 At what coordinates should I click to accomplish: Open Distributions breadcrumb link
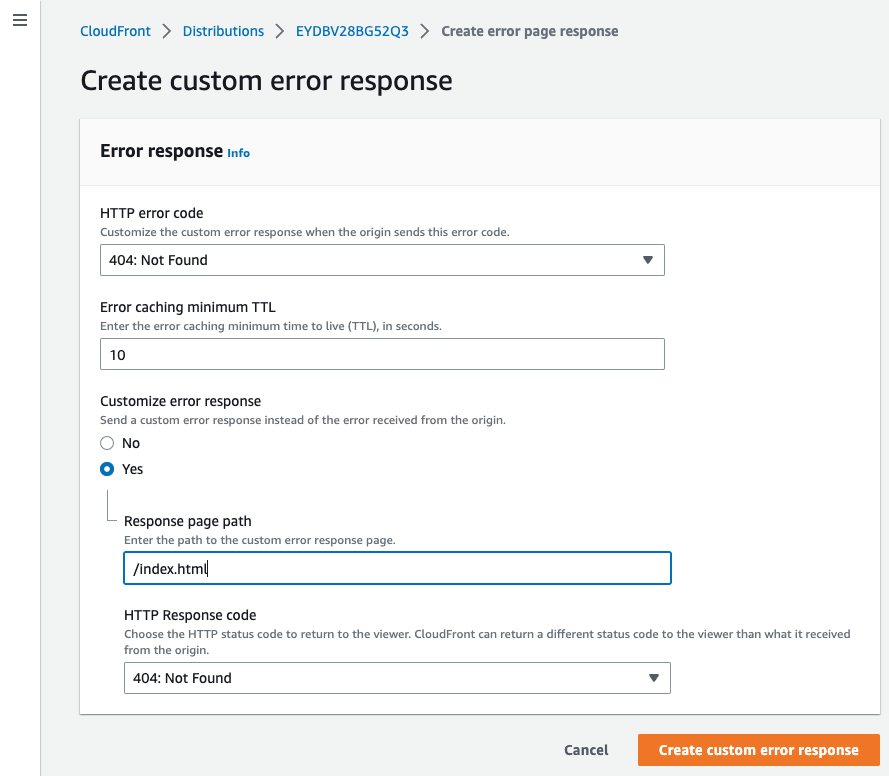click(x=223, y=31)
